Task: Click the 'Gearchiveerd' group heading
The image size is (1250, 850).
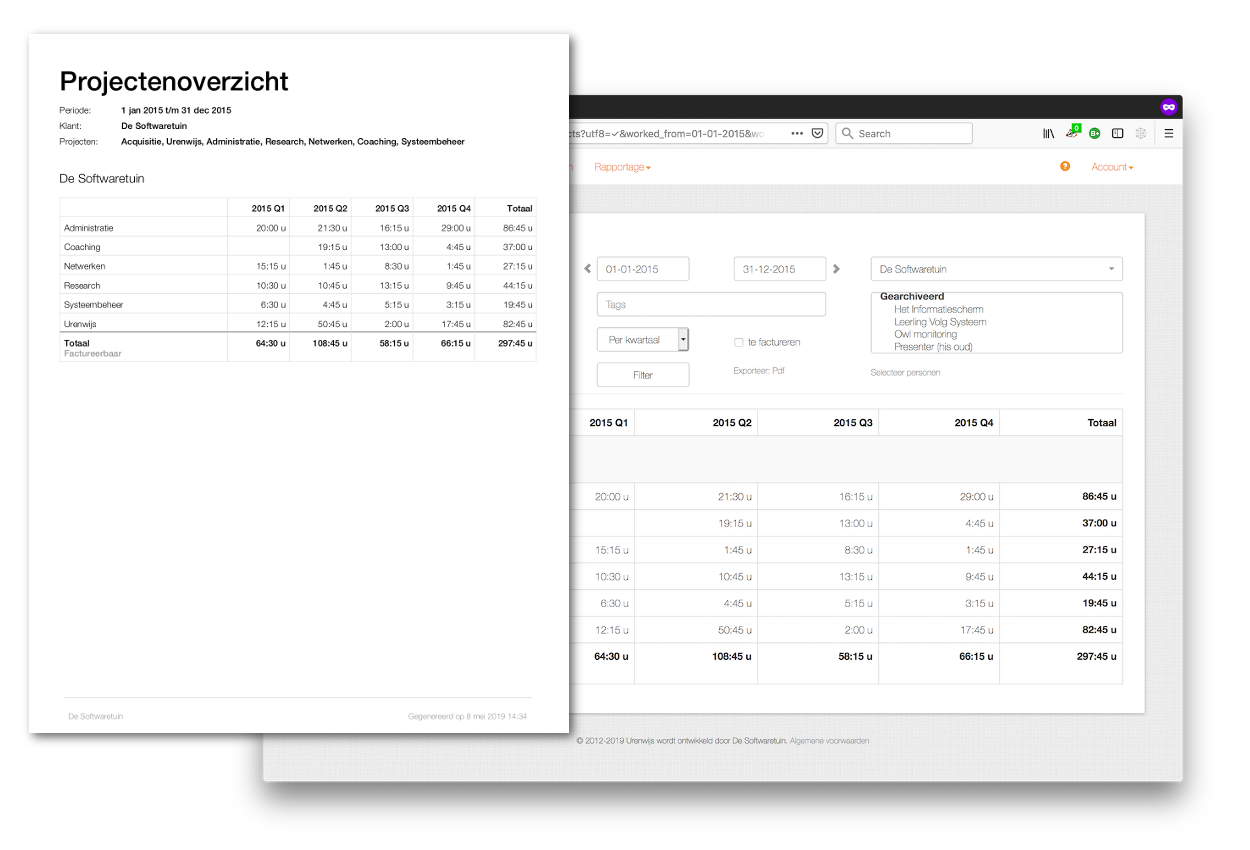Action: (x=912, y=297)
